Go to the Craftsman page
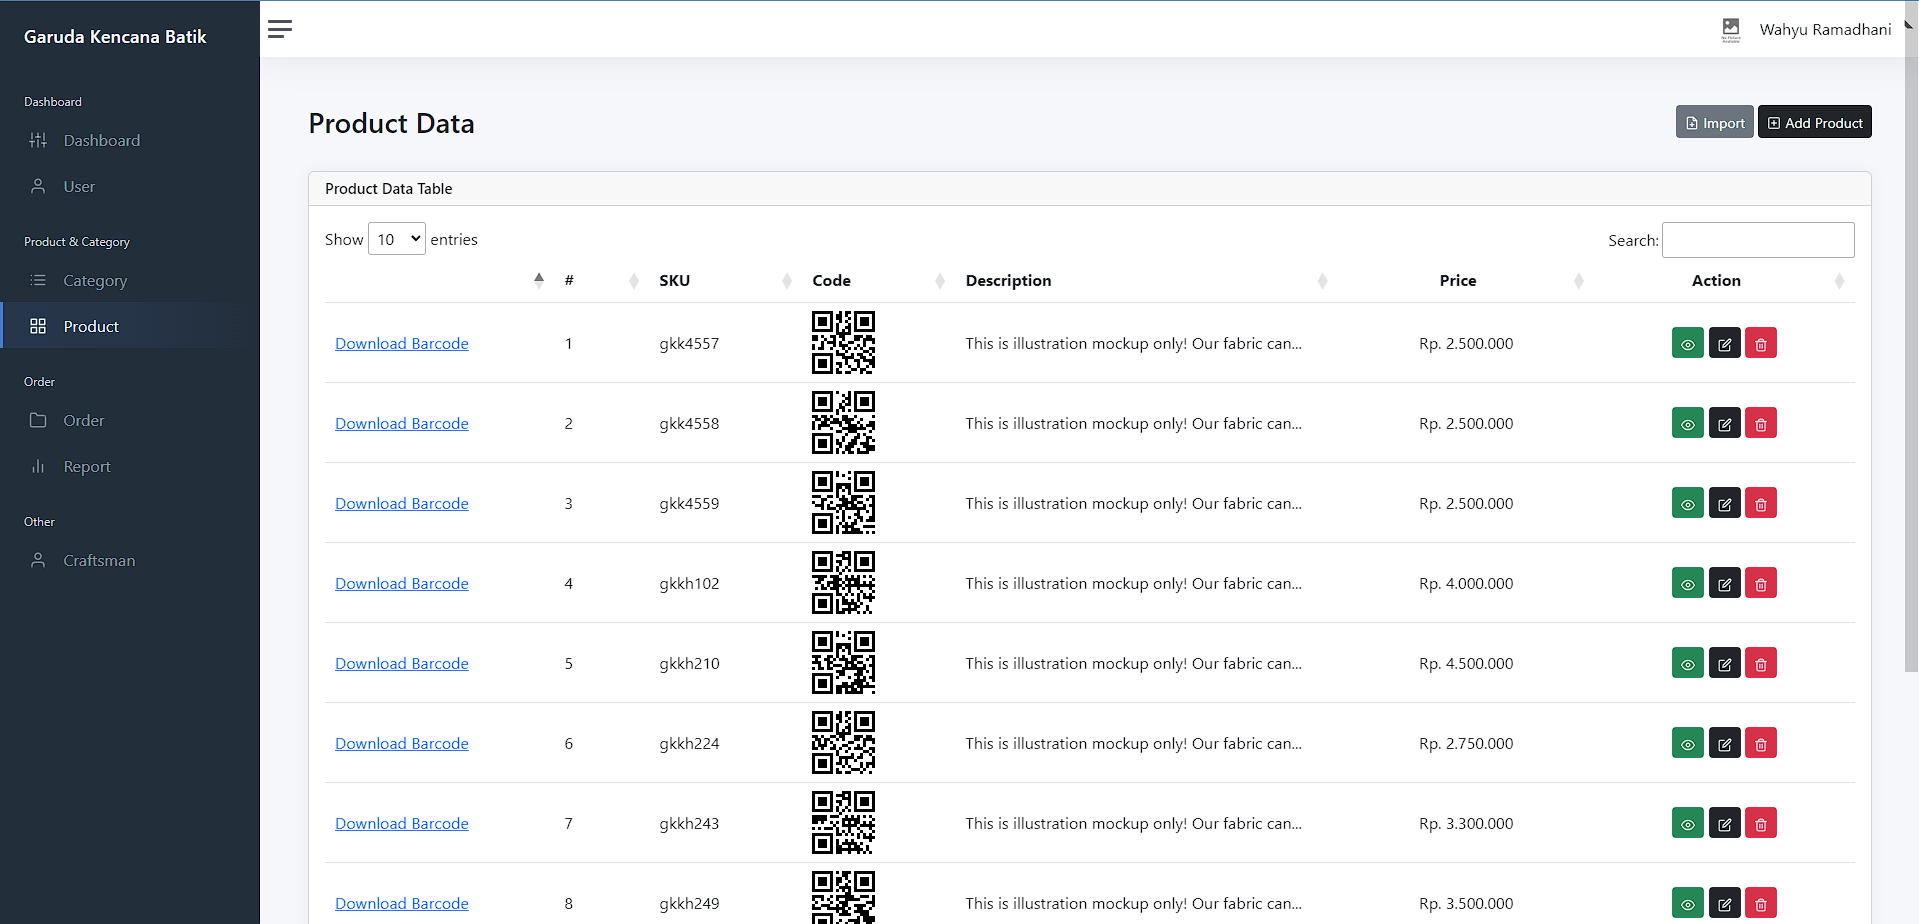This screenshot has width=1919, height=924. point(99,561)
